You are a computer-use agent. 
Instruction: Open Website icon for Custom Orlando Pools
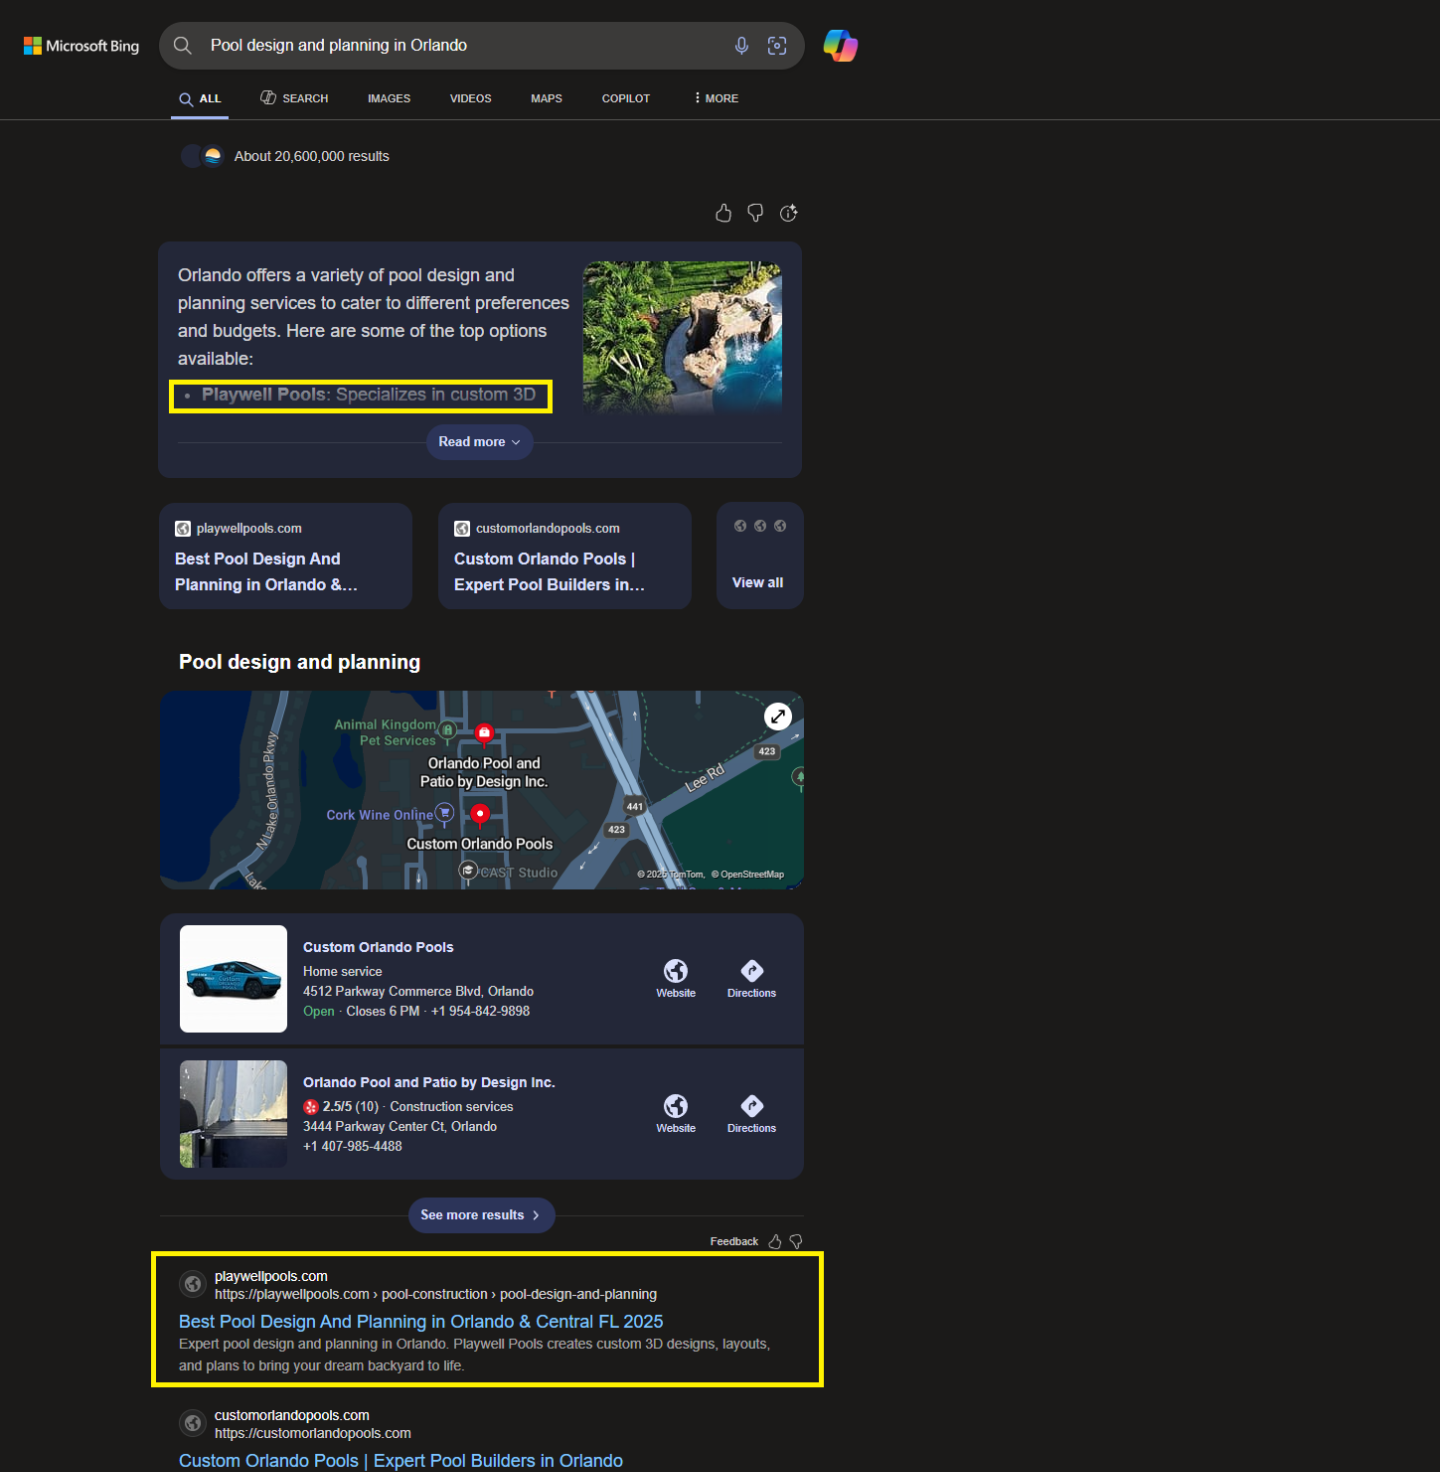[676, 977]
